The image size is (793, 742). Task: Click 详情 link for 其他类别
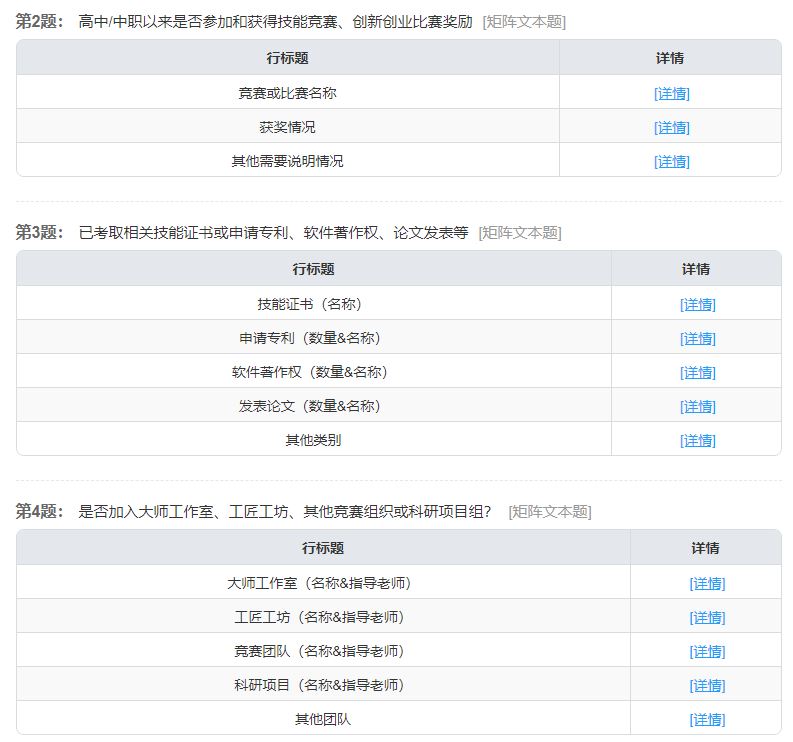tap(697, 440)
